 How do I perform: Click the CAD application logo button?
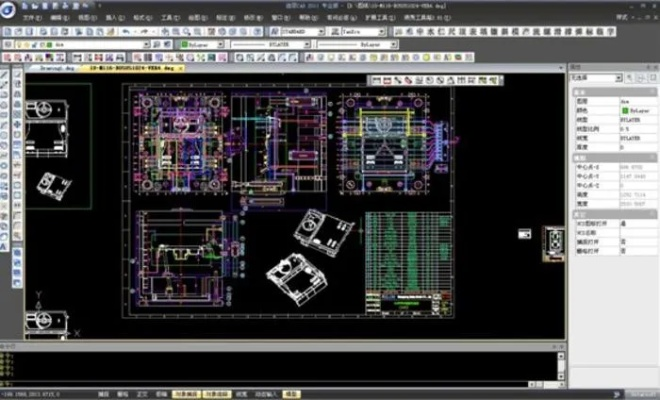tap(8, 12)
